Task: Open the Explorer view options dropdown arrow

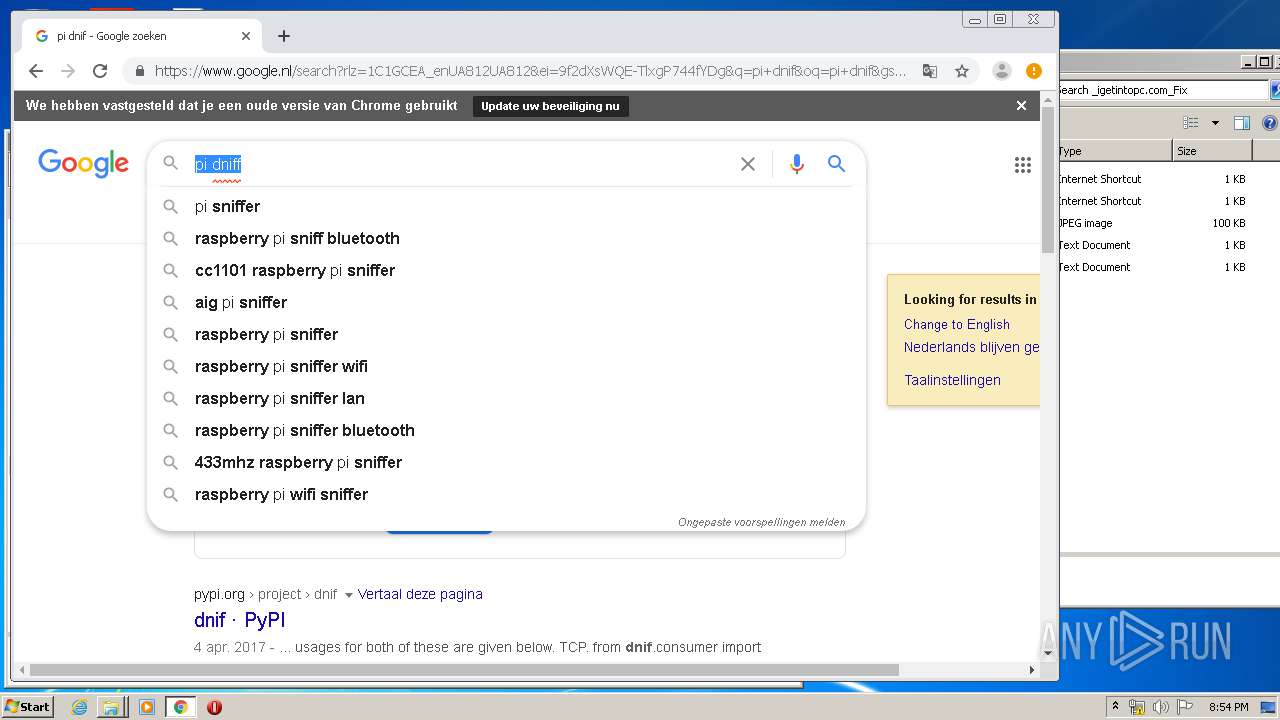Action: (1215, 123)
